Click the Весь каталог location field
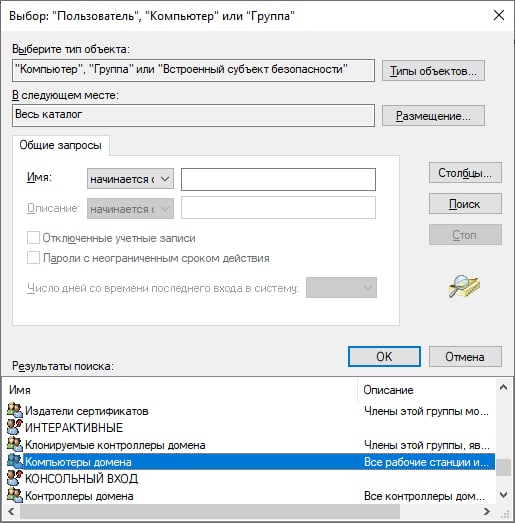The height and width of the screenshot is (523, 515). tap(193, 115)
